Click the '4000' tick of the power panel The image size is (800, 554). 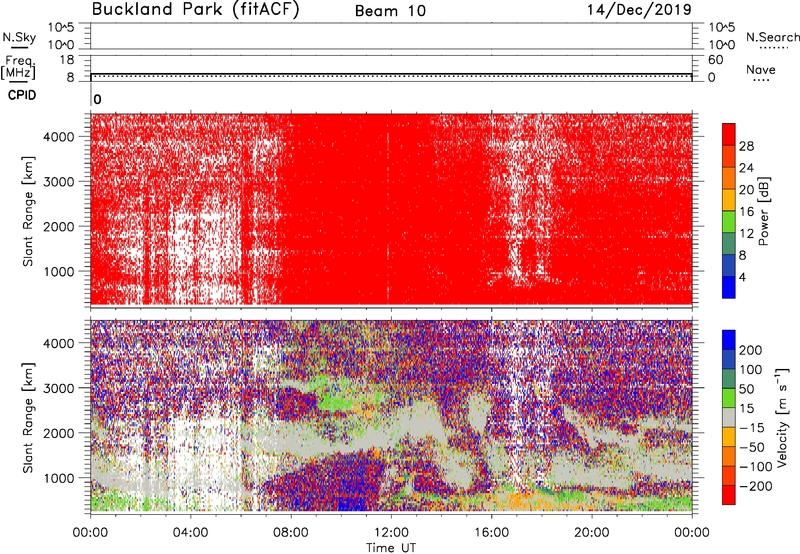(59, 137)
